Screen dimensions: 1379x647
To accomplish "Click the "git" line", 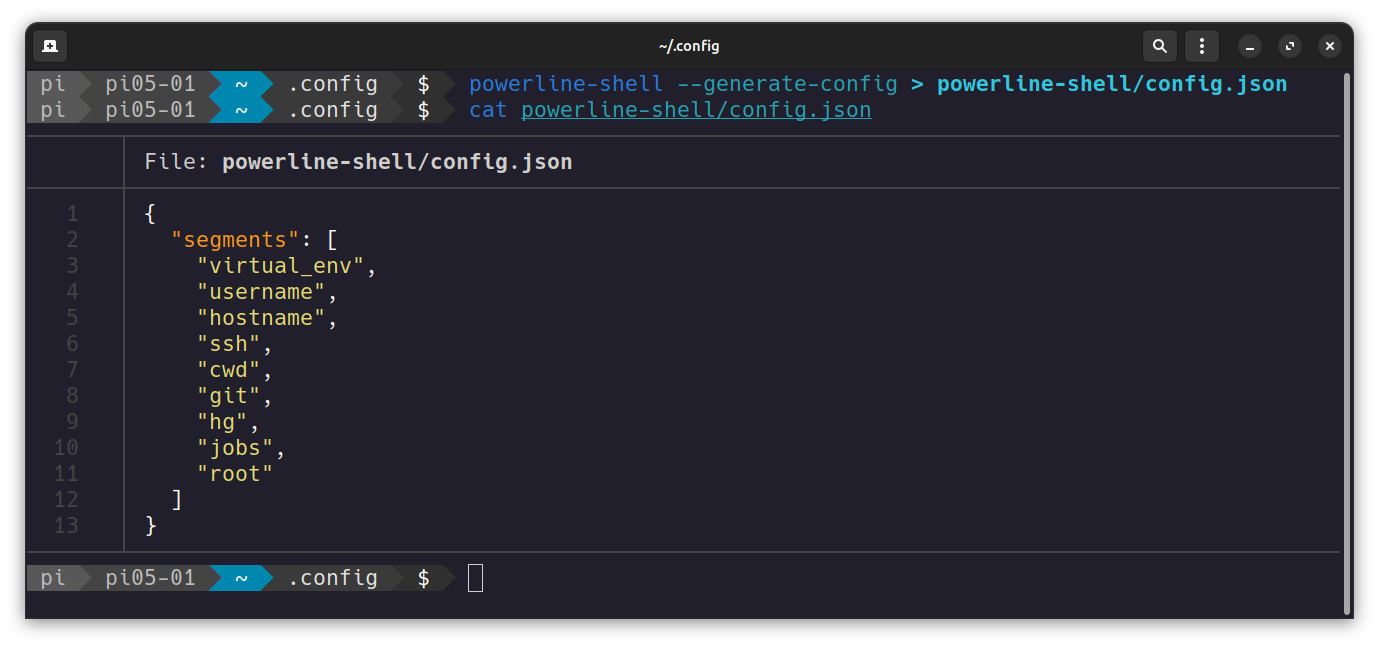I will coord(235,396).
